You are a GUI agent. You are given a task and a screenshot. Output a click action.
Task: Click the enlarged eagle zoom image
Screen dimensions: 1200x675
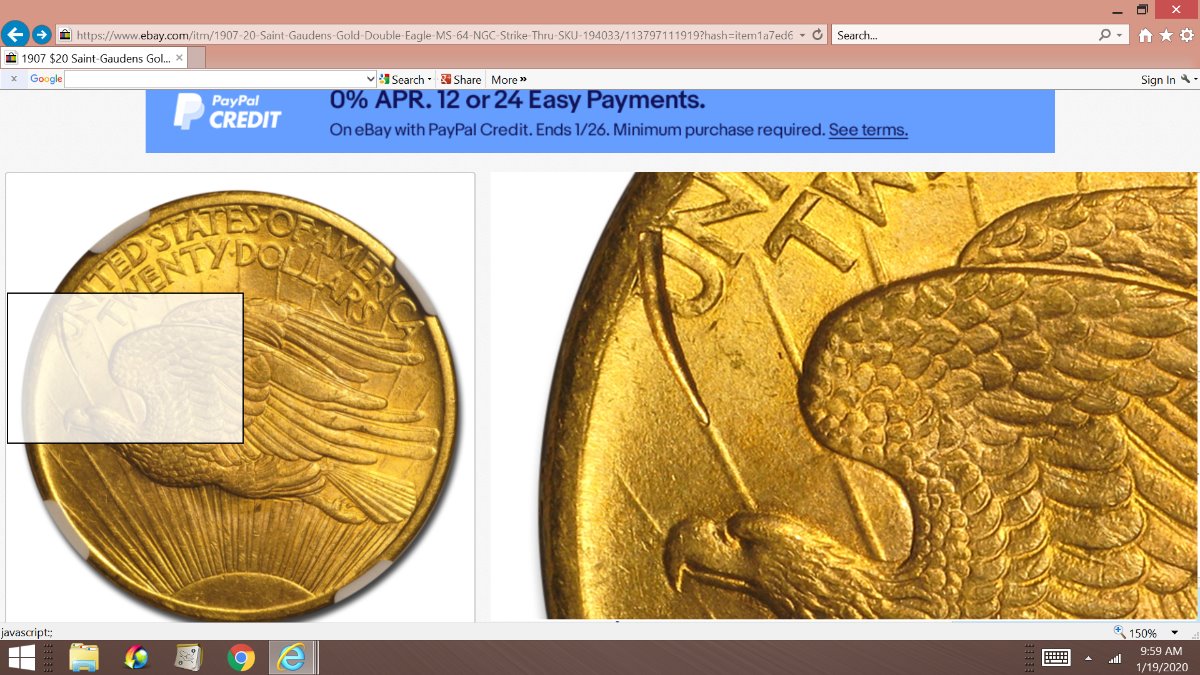[845, 396]
